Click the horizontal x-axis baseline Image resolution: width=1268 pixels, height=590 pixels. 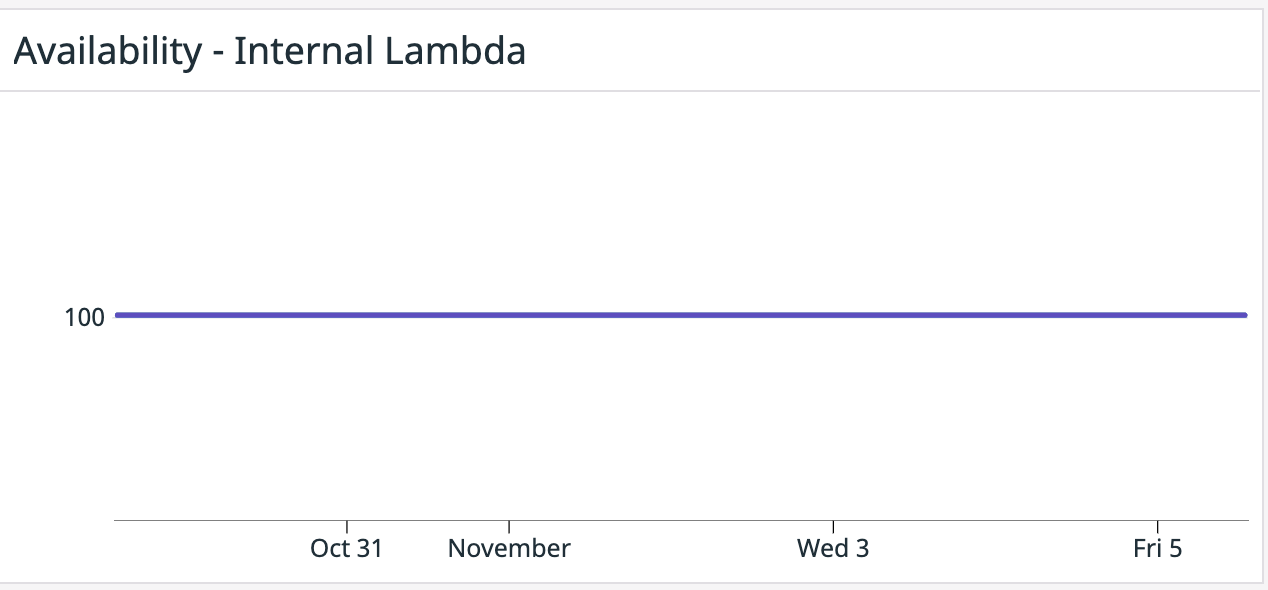680,520
